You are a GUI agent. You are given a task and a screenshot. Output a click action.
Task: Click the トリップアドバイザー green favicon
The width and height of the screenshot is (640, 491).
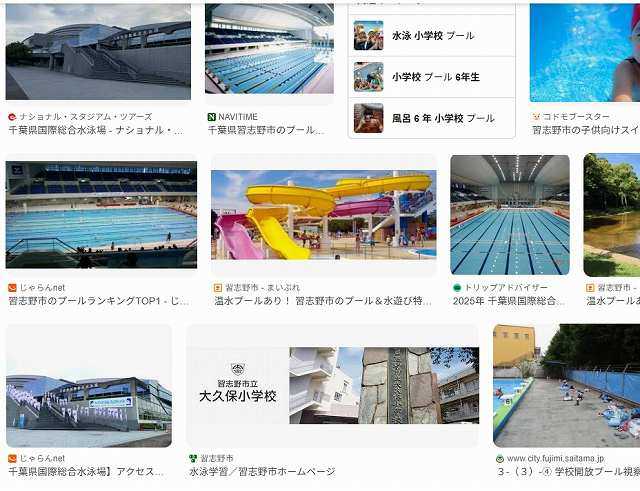tap(457, 288)
